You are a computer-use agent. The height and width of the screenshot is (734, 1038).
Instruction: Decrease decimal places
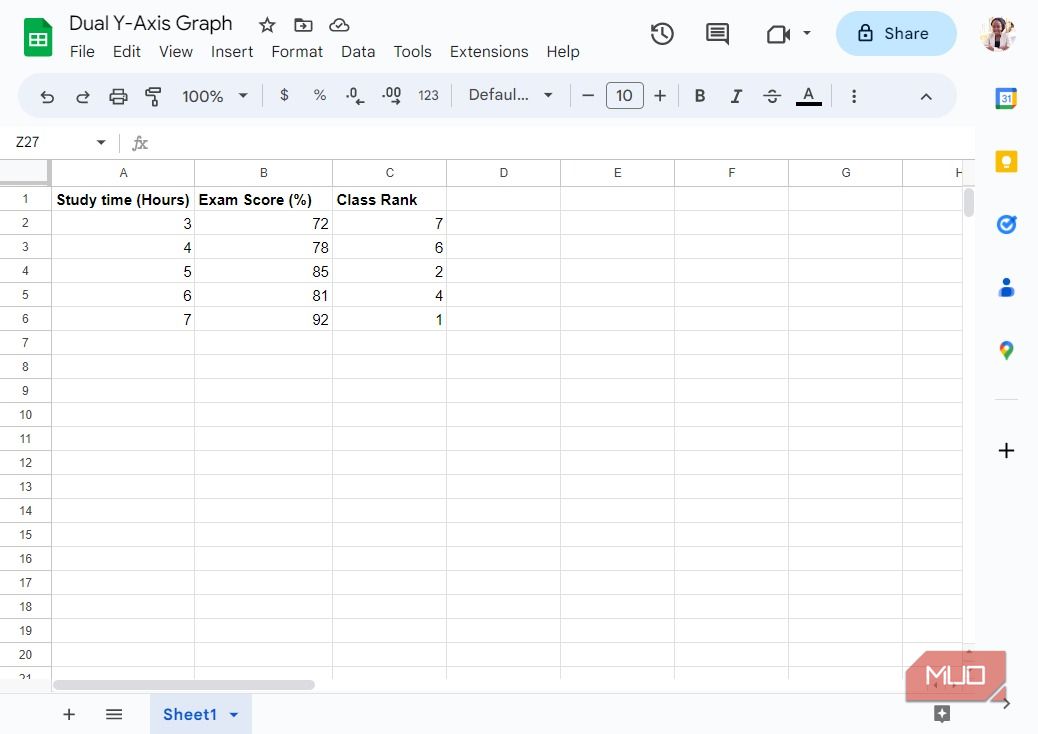[354, 96]
